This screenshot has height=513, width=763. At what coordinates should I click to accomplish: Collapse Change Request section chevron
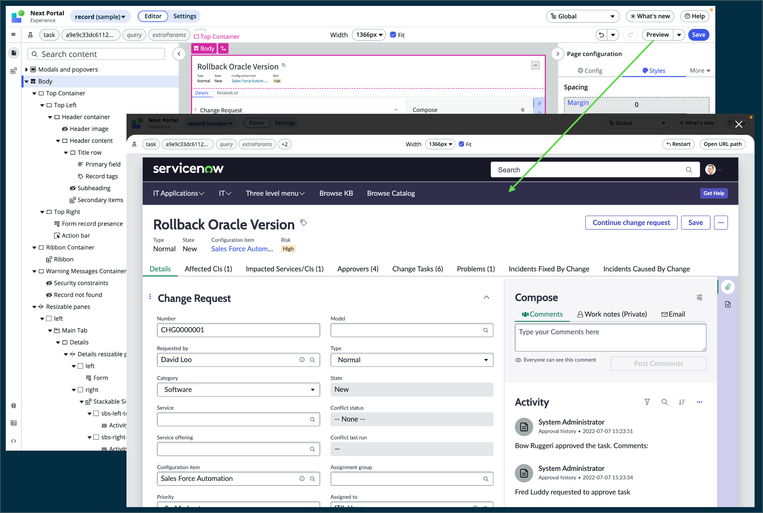(486, 297)
